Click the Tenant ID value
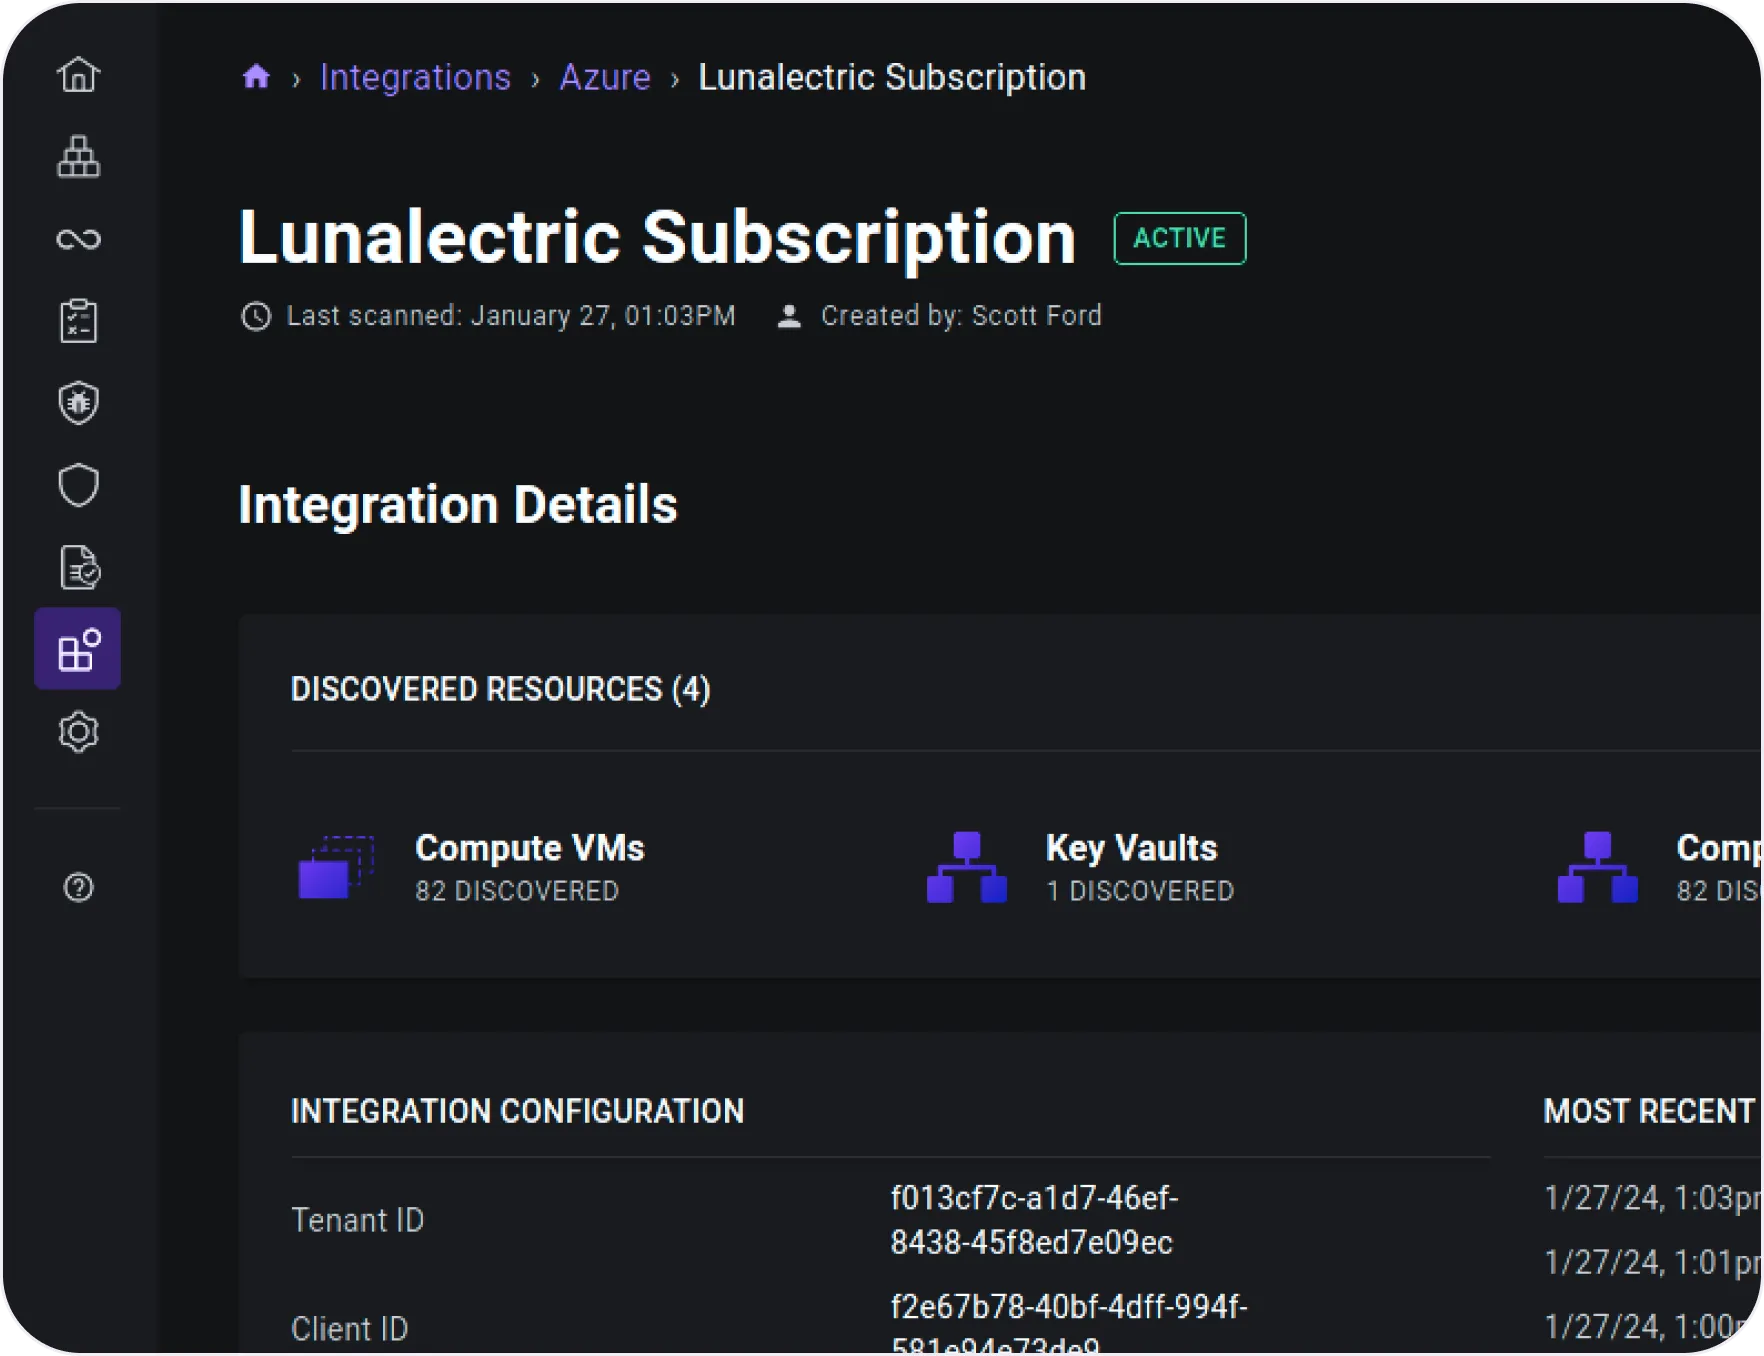This screenshot has width=1764, height=1356. pyautogui.click(x=1033, y=1220)
